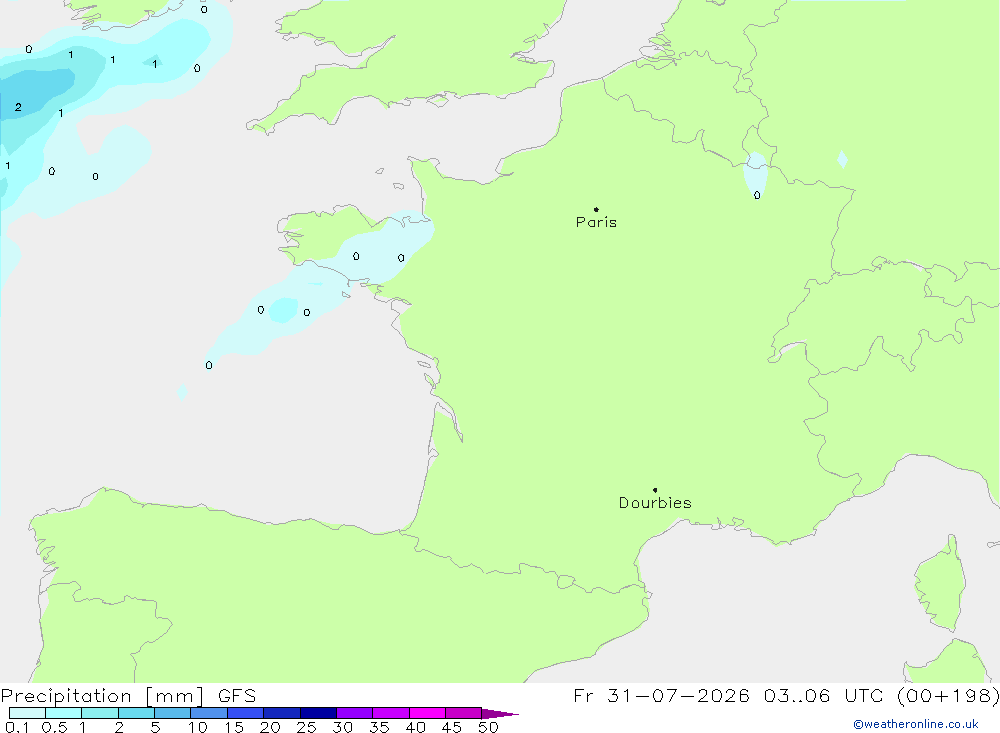Image resolution: width=1000 pixels, height=733 pixels.
Task: Pick the 20–25 mm legend color swatch
Action: (282, 713)
